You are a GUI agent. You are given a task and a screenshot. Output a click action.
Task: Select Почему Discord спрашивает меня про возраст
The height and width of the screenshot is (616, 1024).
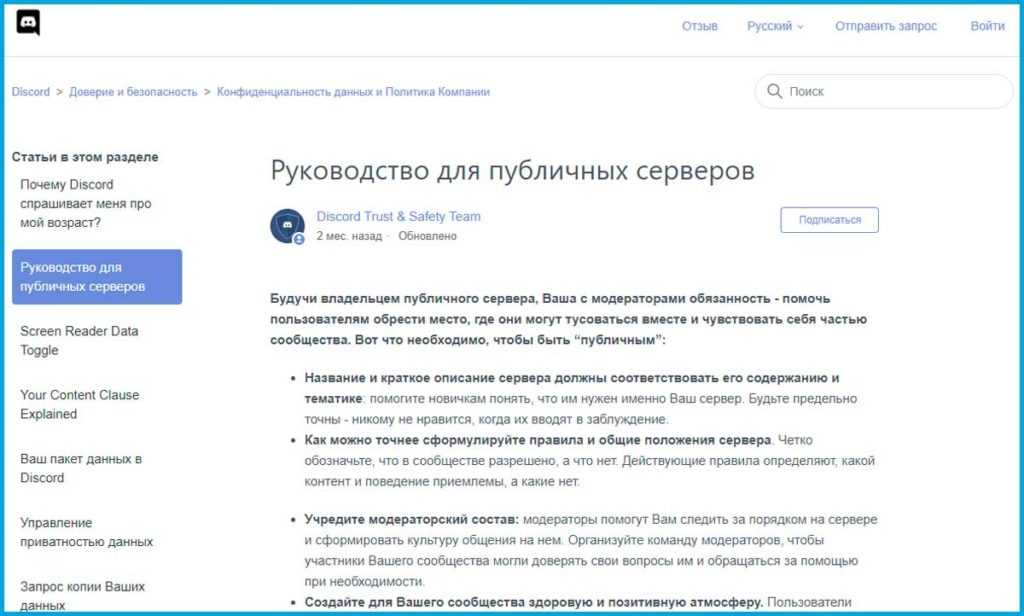point(86,203)
